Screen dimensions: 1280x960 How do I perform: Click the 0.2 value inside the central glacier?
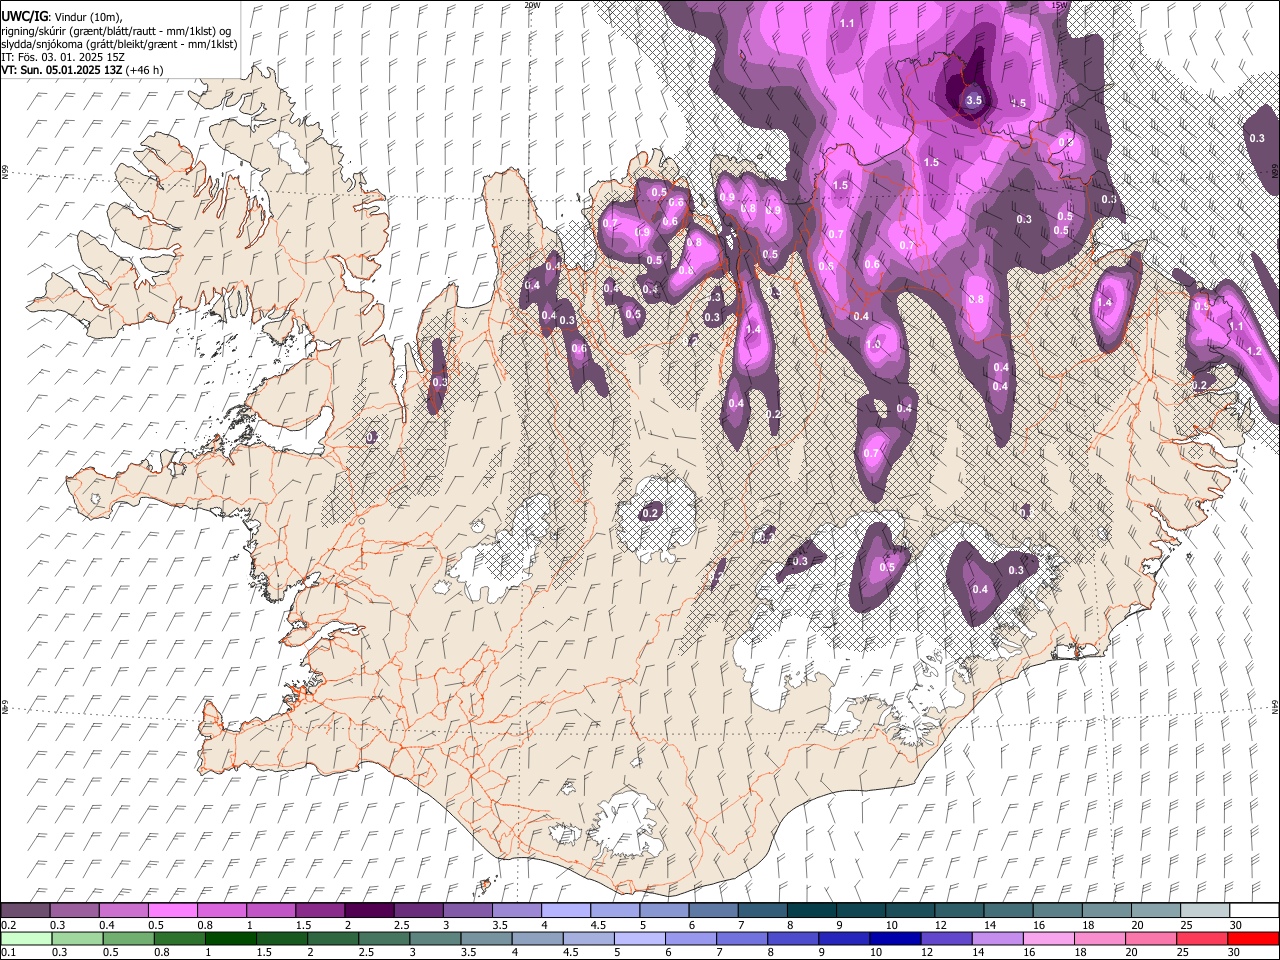(x=650, y=513)
